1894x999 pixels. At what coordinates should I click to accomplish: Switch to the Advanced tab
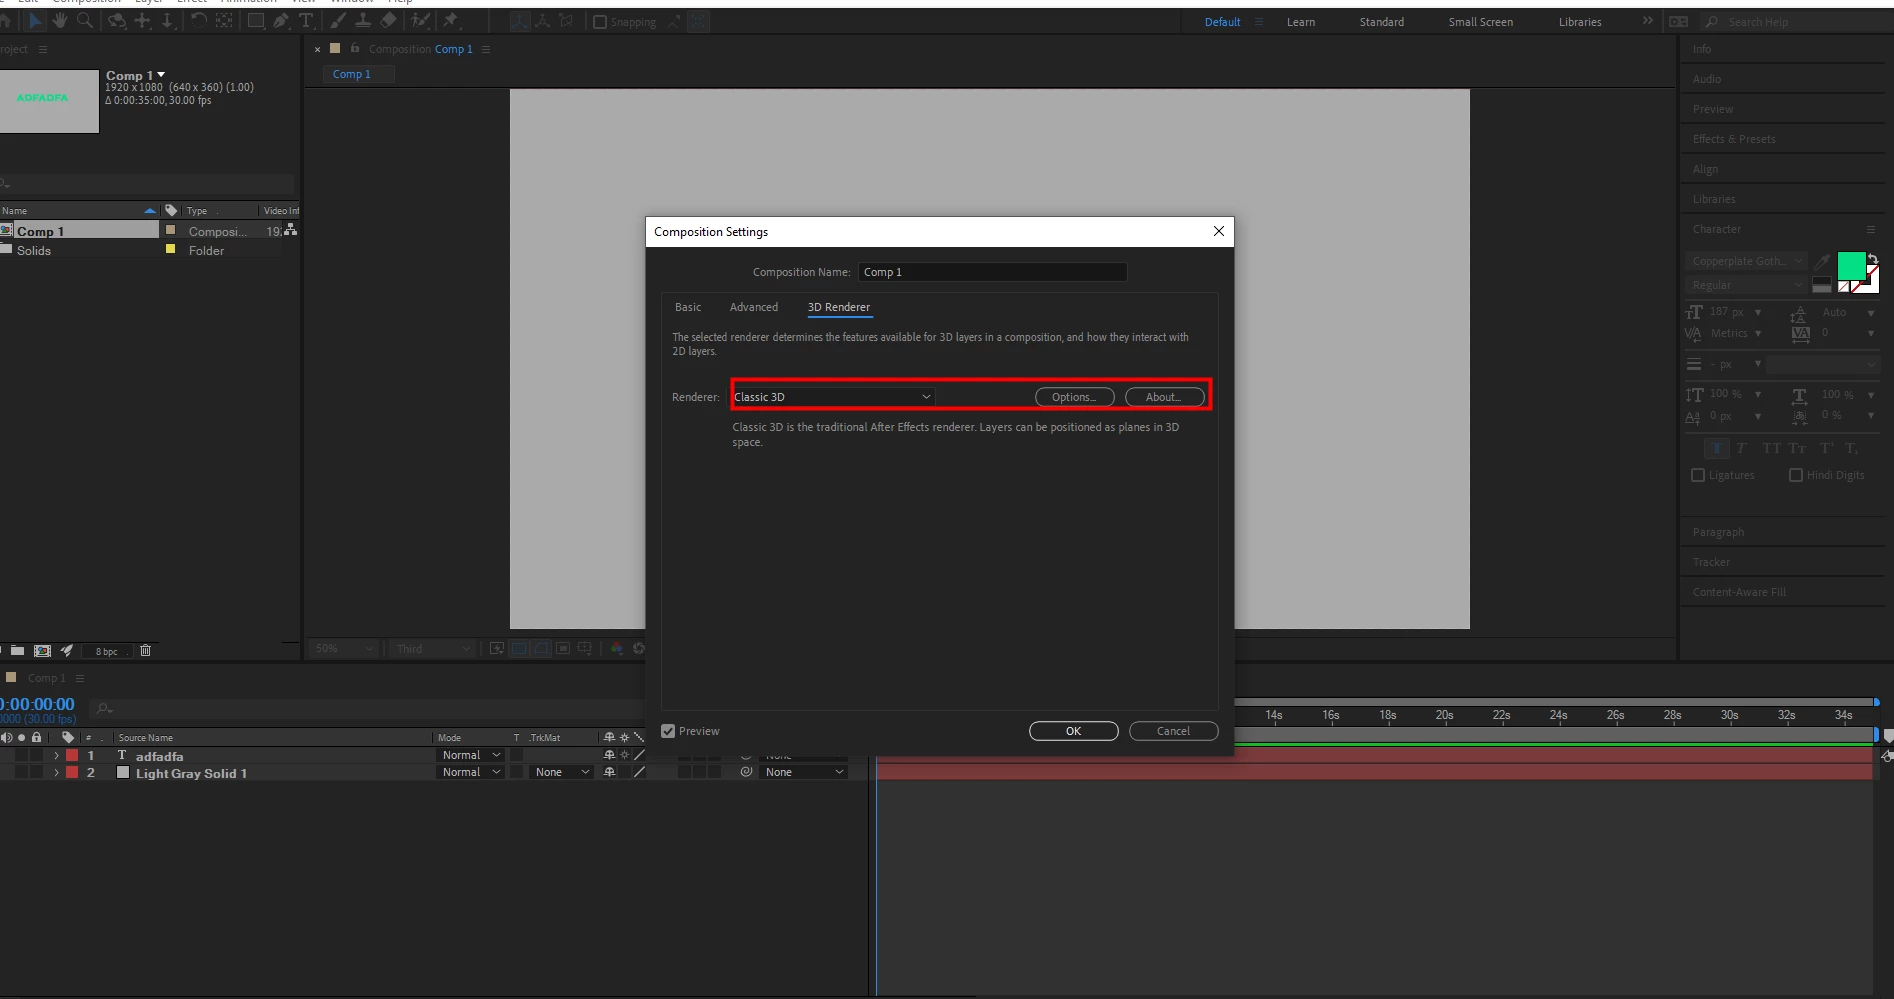[754, 307]
